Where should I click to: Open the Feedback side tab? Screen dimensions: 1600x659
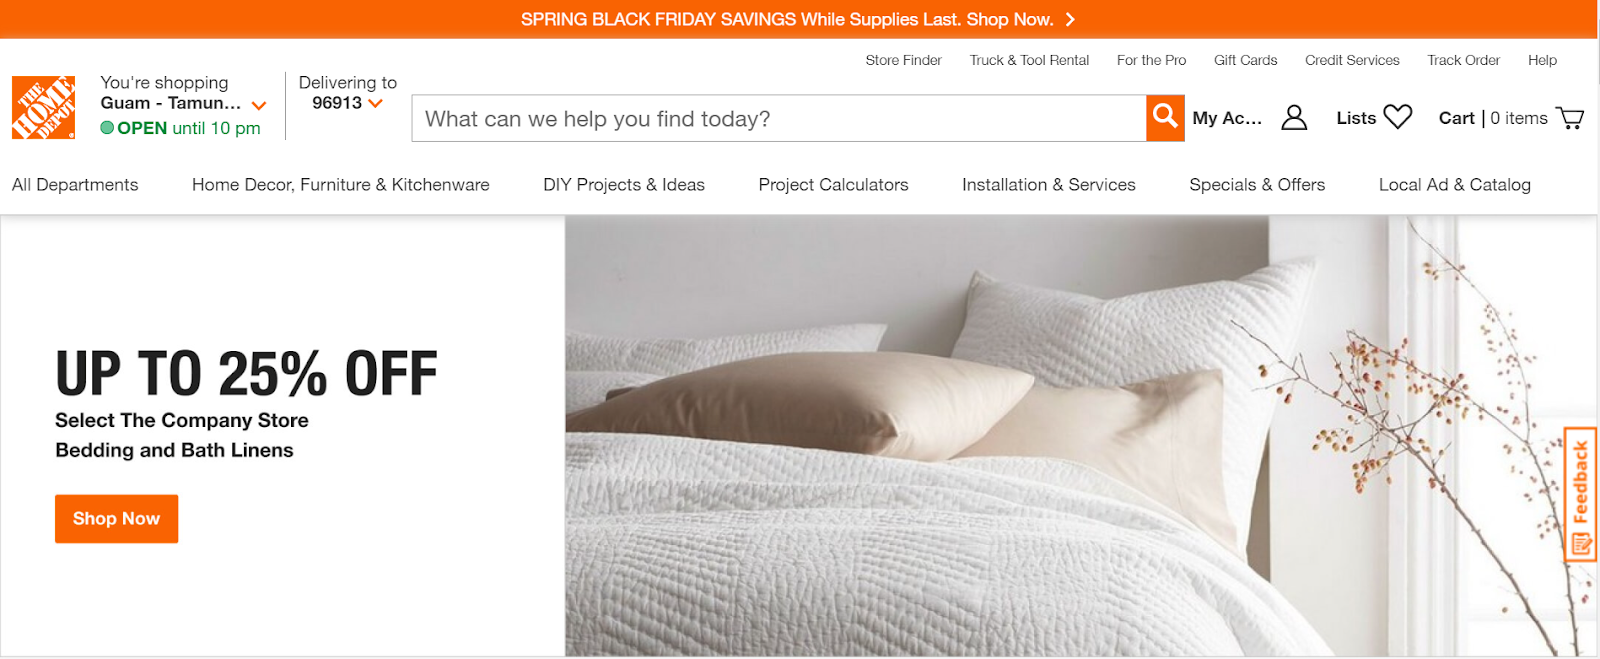[x=1580, y=495]
